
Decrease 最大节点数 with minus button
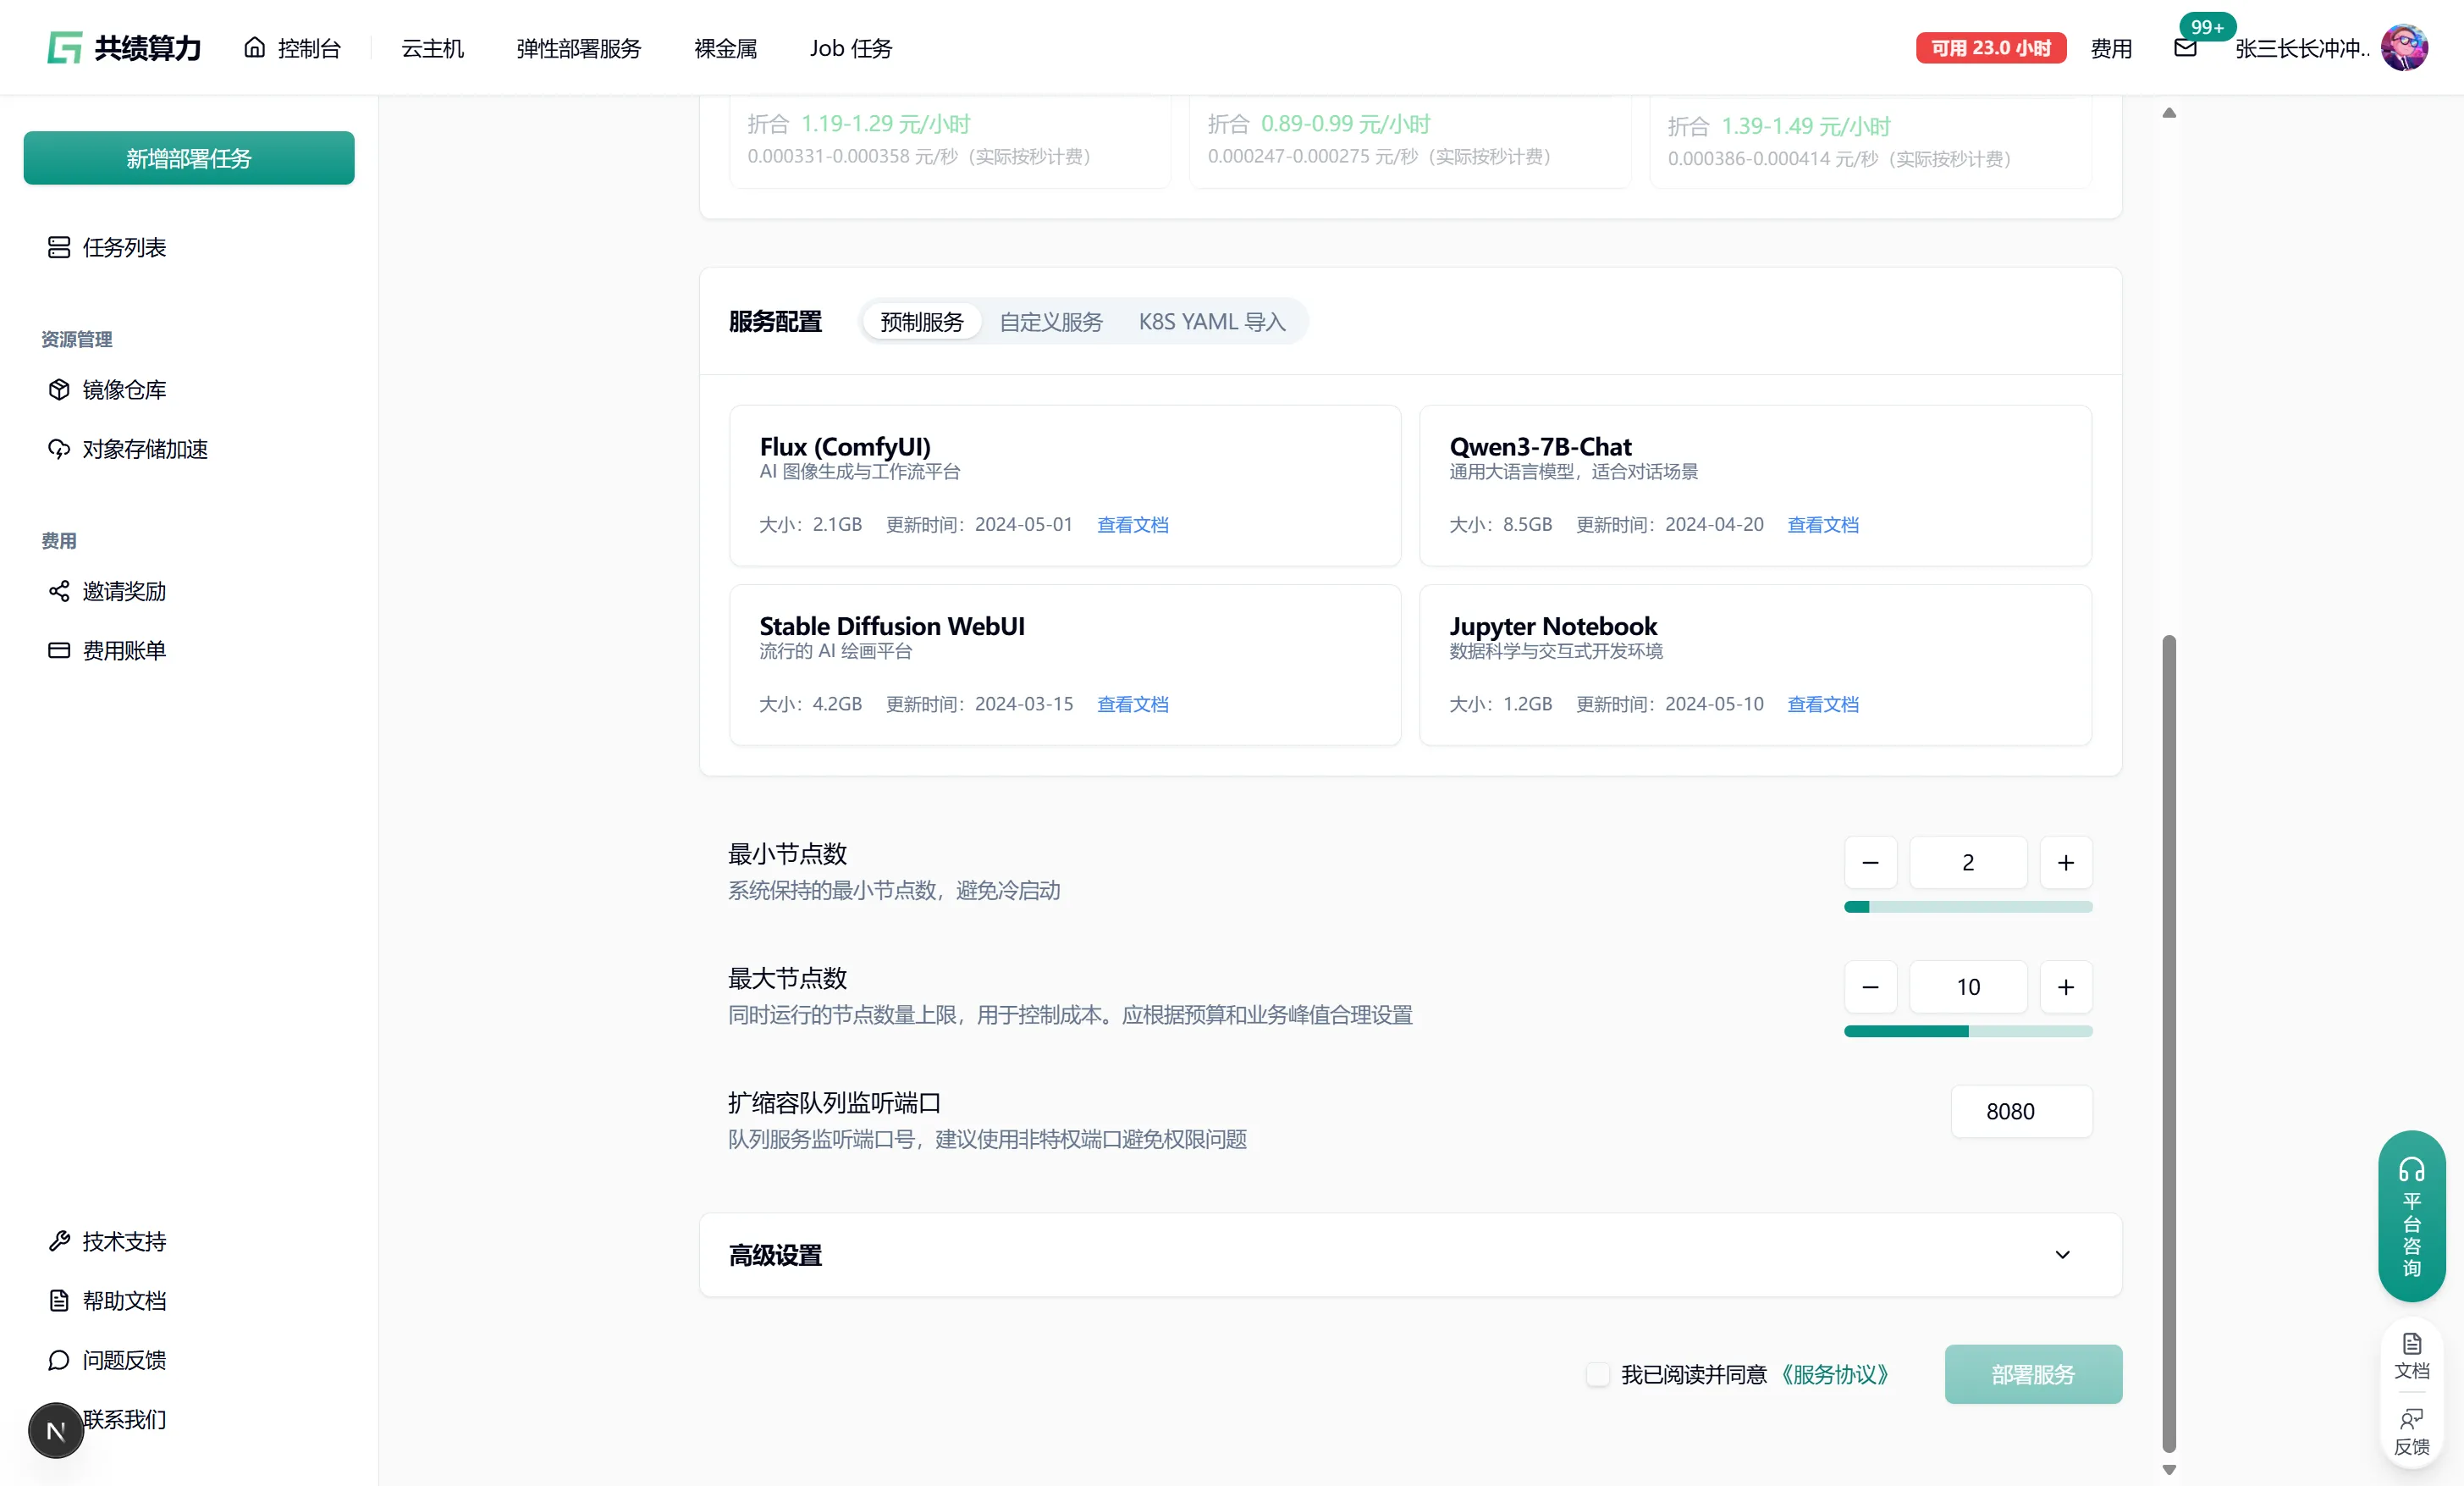1870,987
